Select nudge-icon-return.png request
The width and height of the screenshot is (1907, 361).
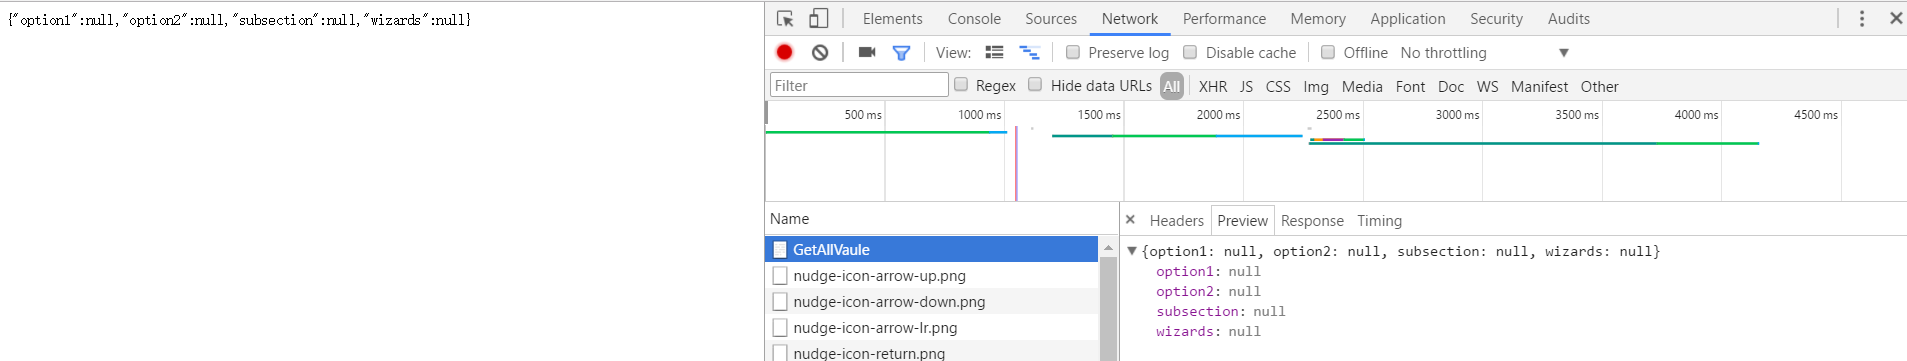point(931,352)
